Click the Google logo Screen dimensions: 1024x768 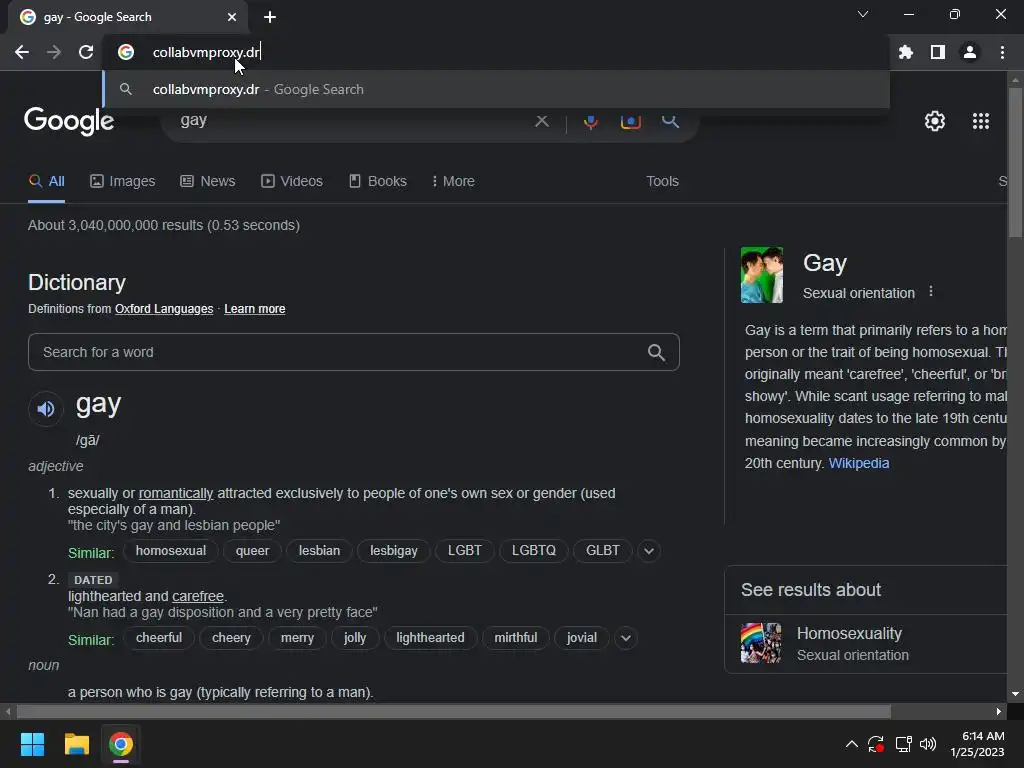[x=69, y=121]
